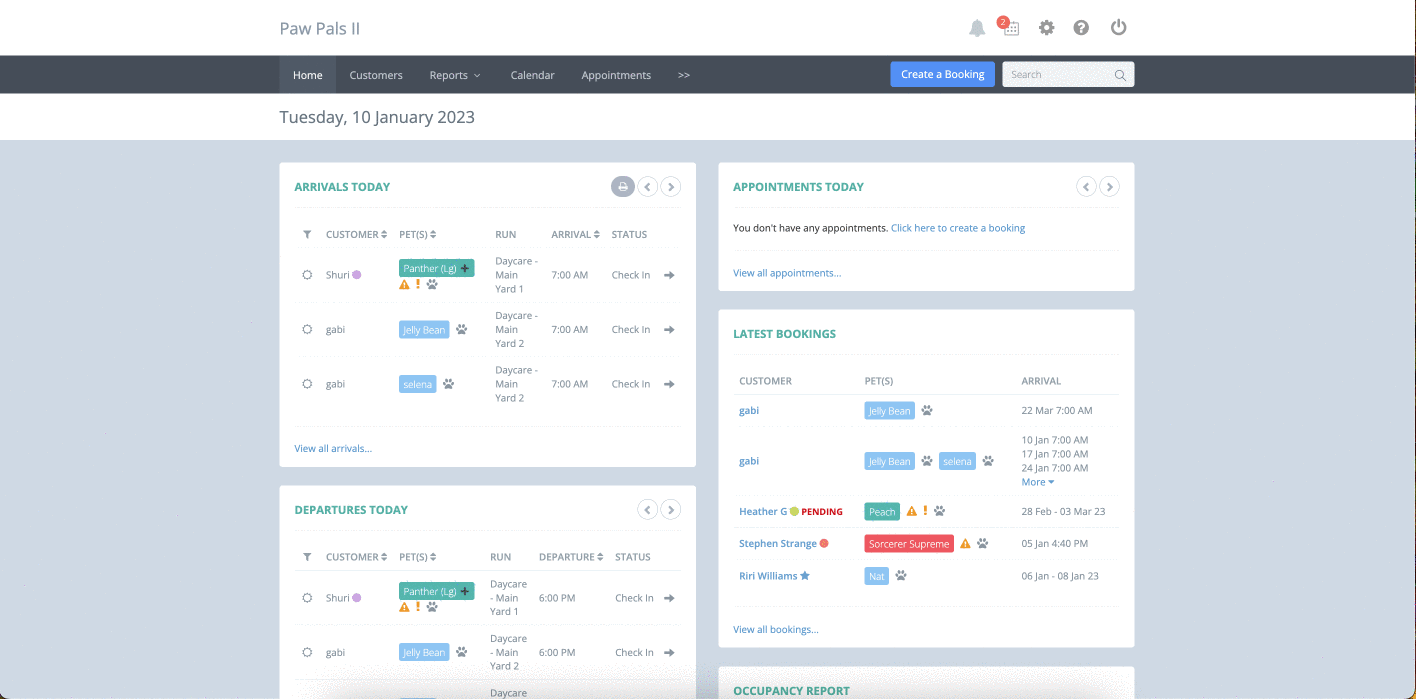Open the notifications bell icon
Viewport: 1416px width, 699px height.
(977, 28)
